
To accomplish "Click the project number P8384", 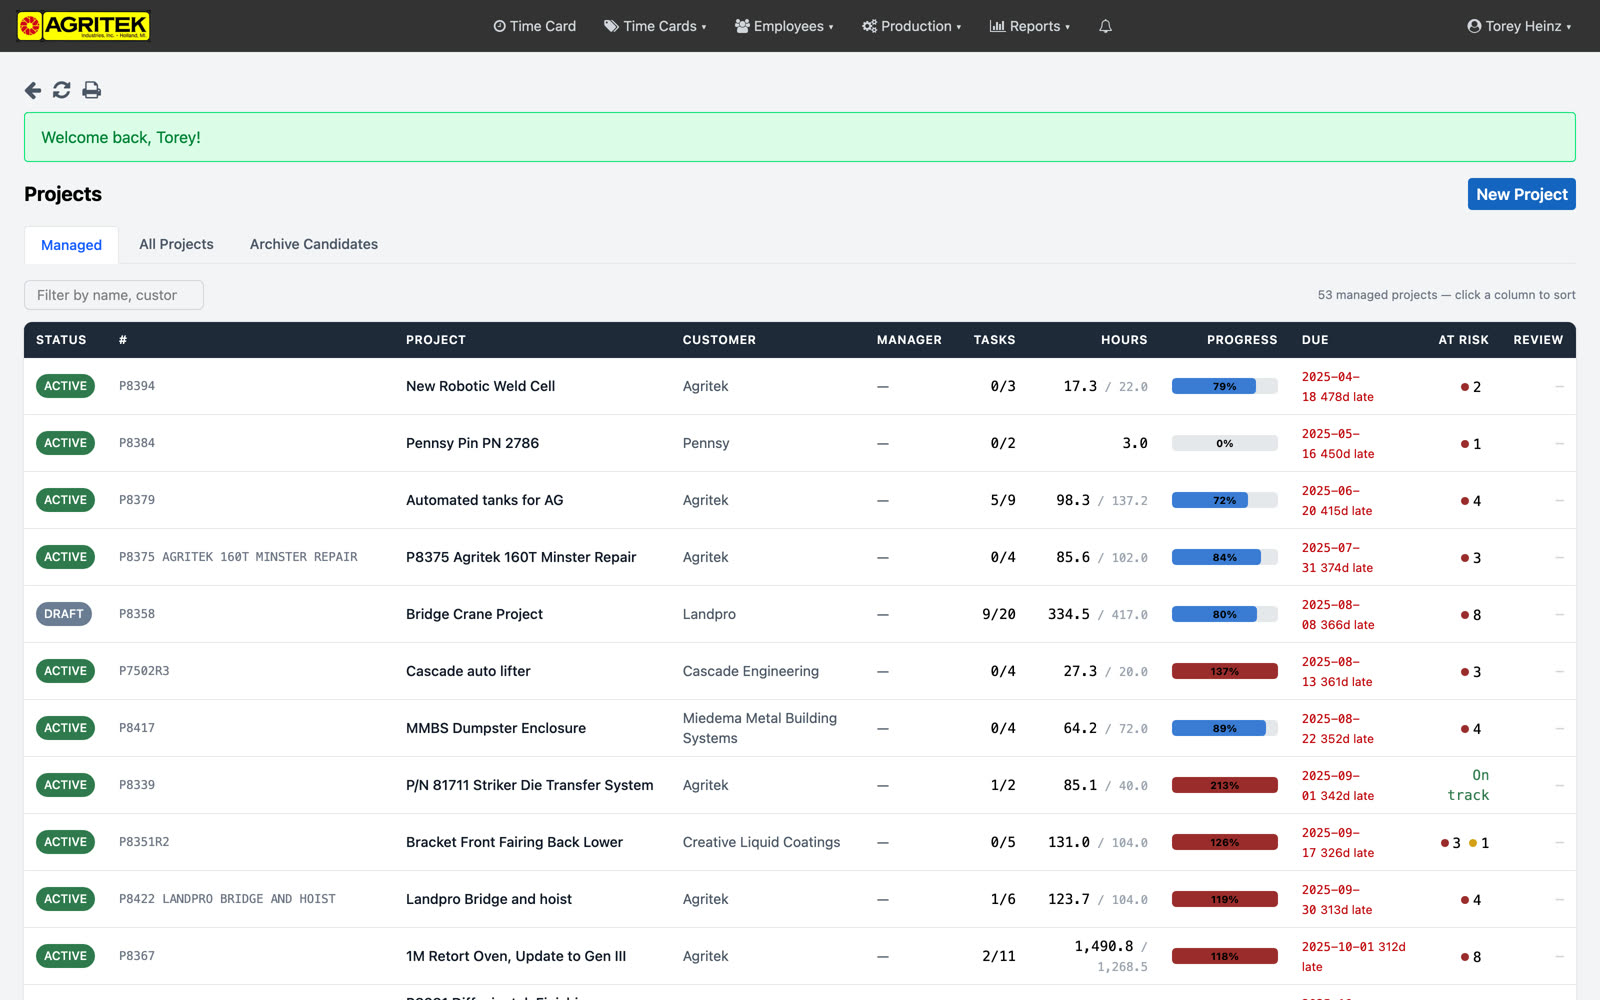I will click(x=137, y=443).
